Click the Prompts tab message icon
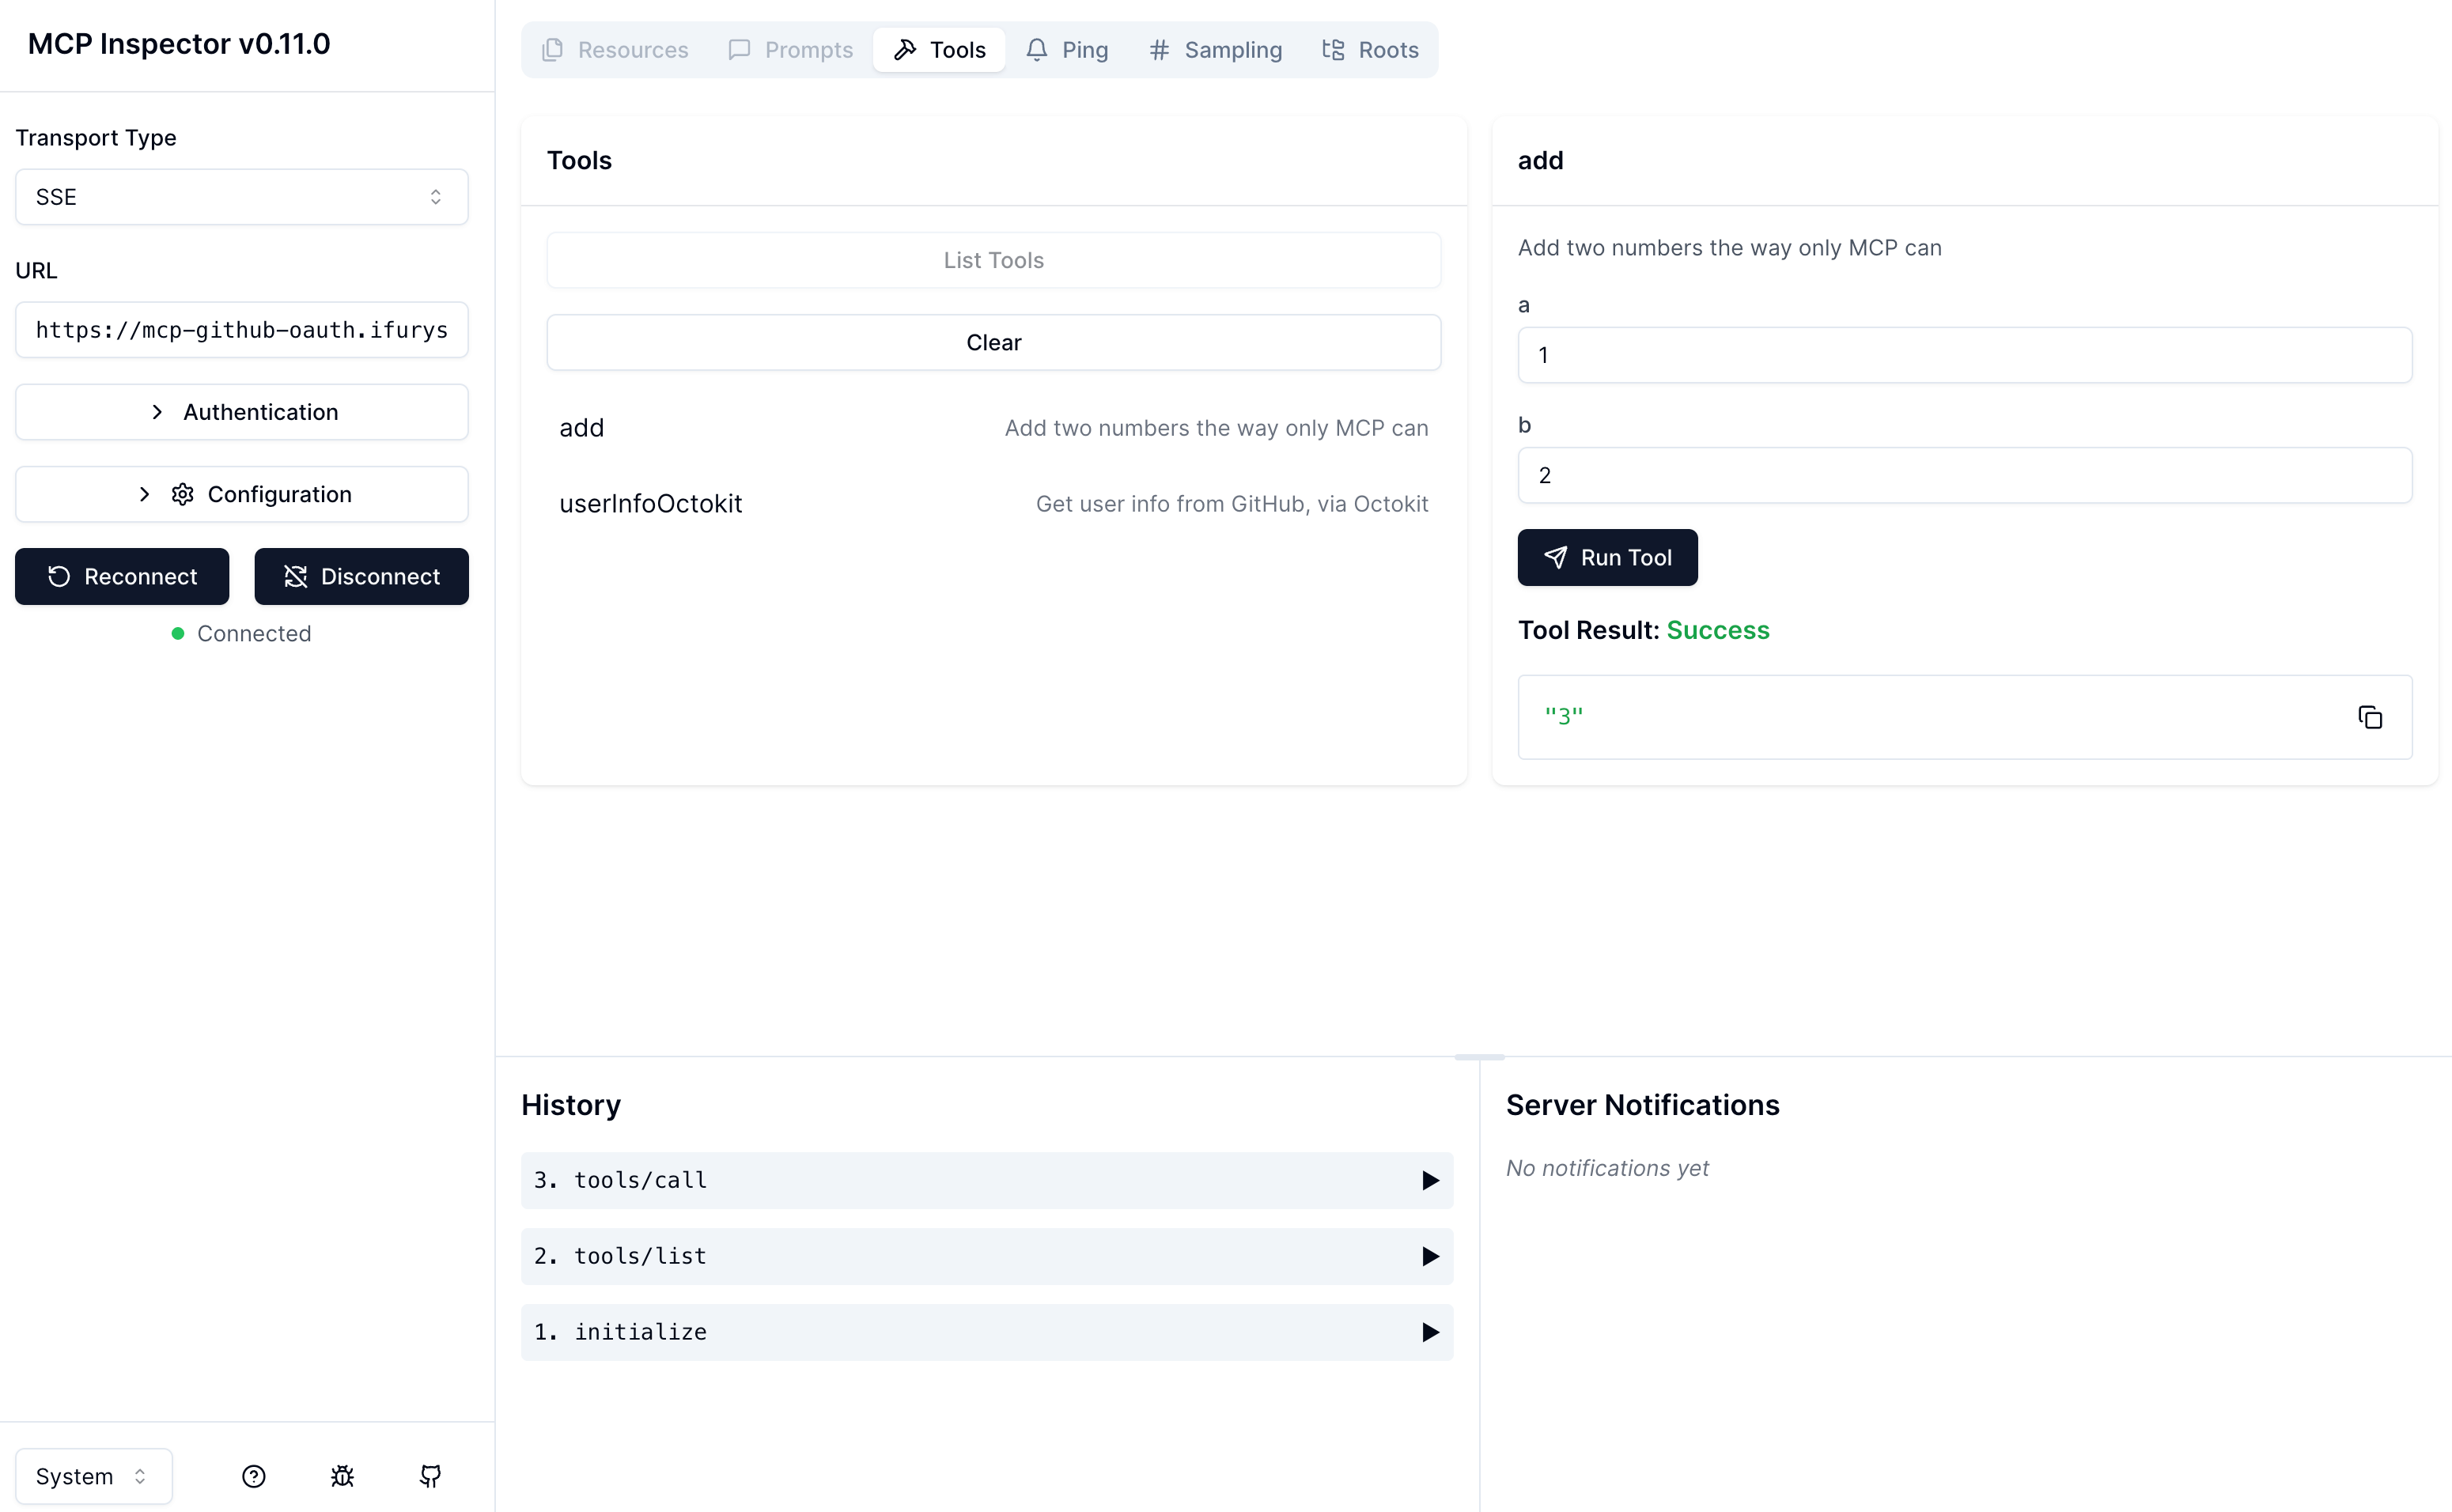2452x1512 pixels. point(739,50)
